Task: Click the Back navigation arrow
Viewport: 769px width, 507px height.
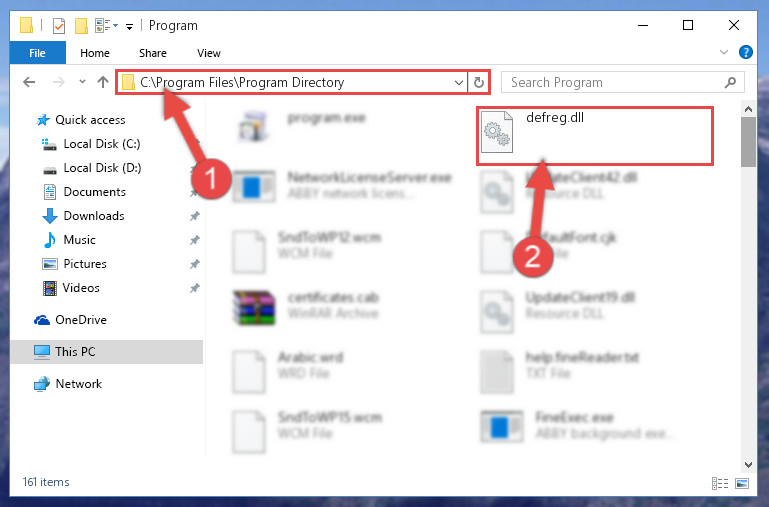Action: click(x=29, y=82)
